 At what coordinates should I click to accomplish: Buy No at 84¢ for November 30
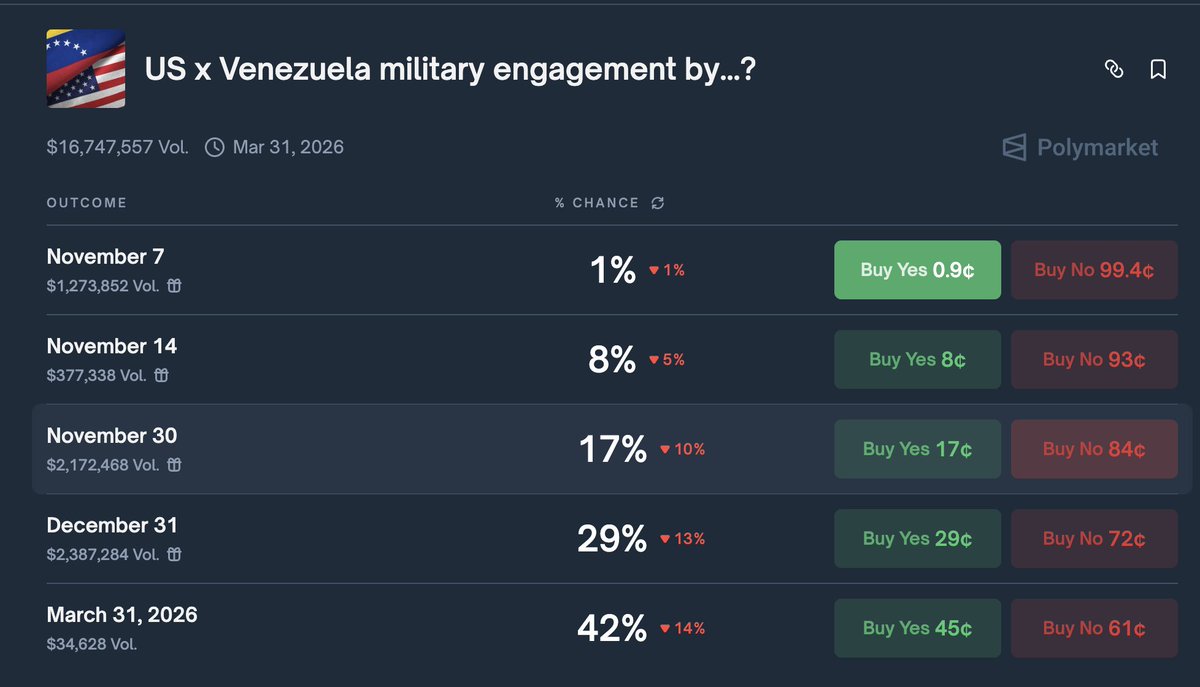point(1094,449)
